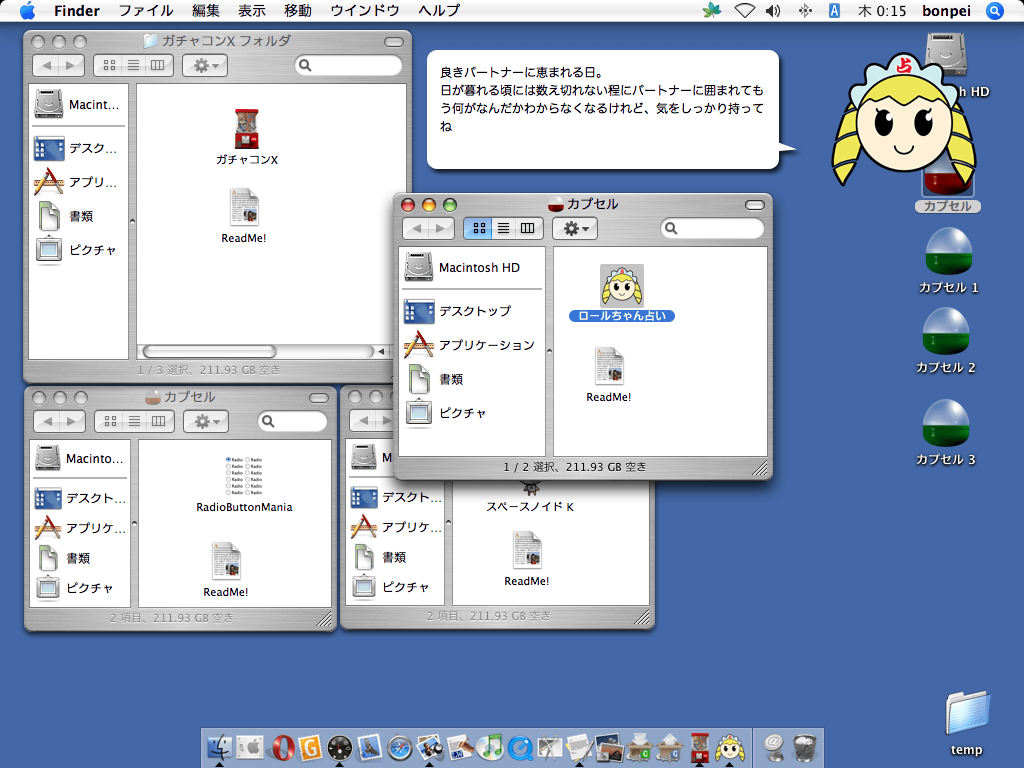Screen dimensions: 1024x768
Task: Open iTunes in the Dock
Action: [x=490, y=747]
